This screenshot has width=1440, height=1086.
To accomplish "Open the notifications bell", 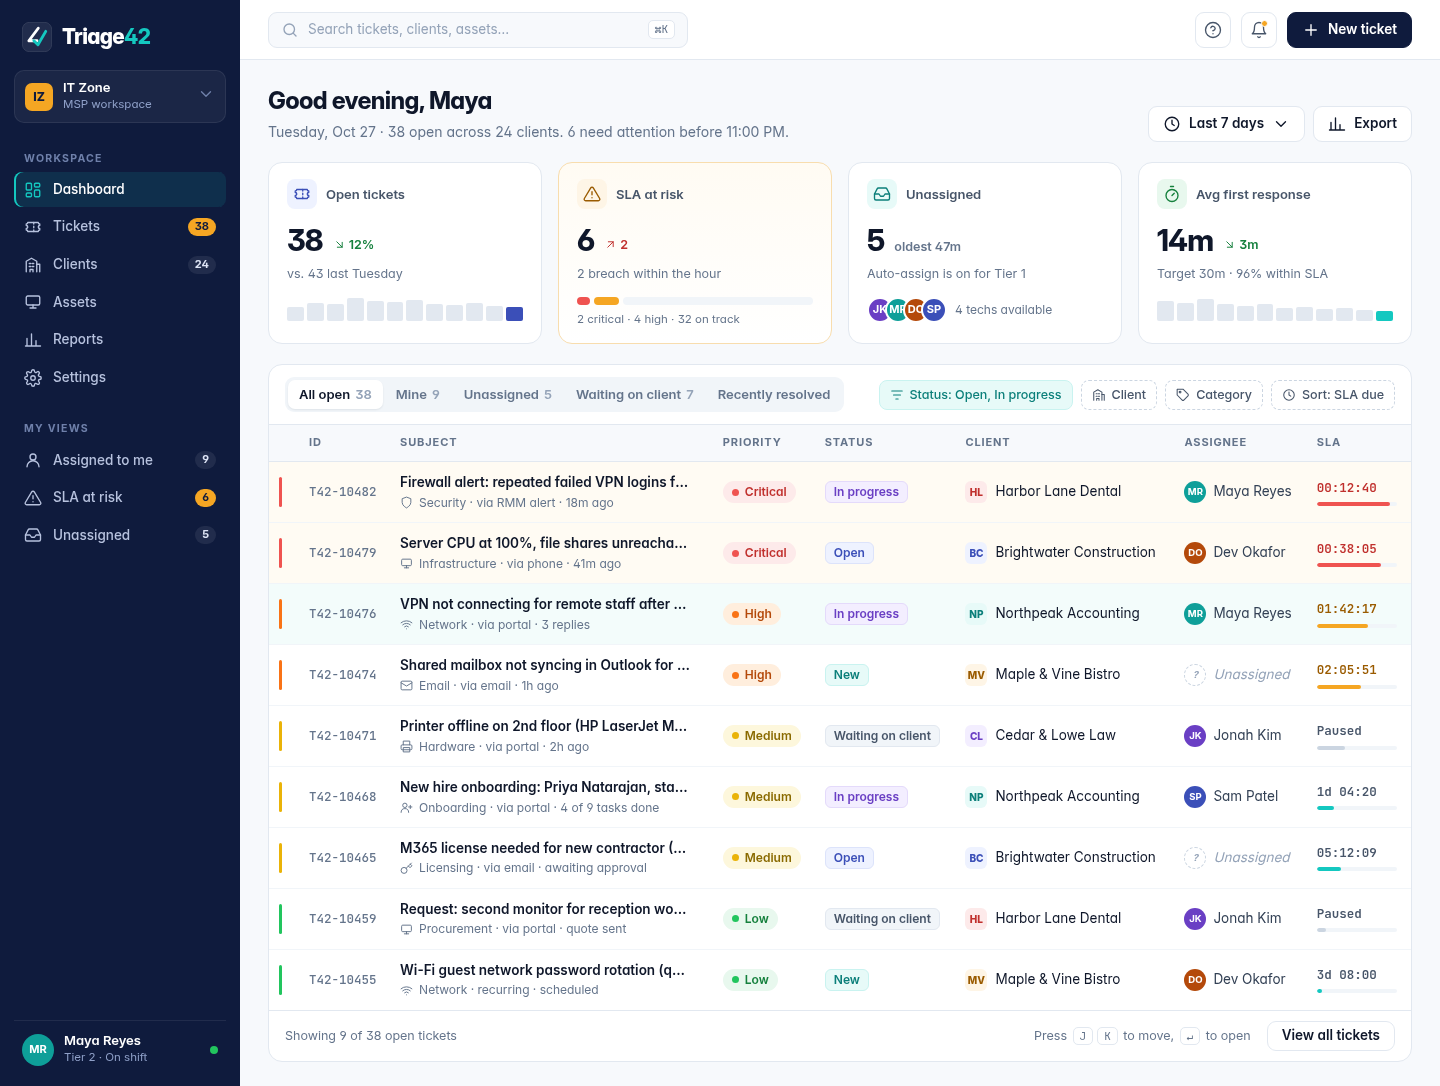I will point(1259,30).
